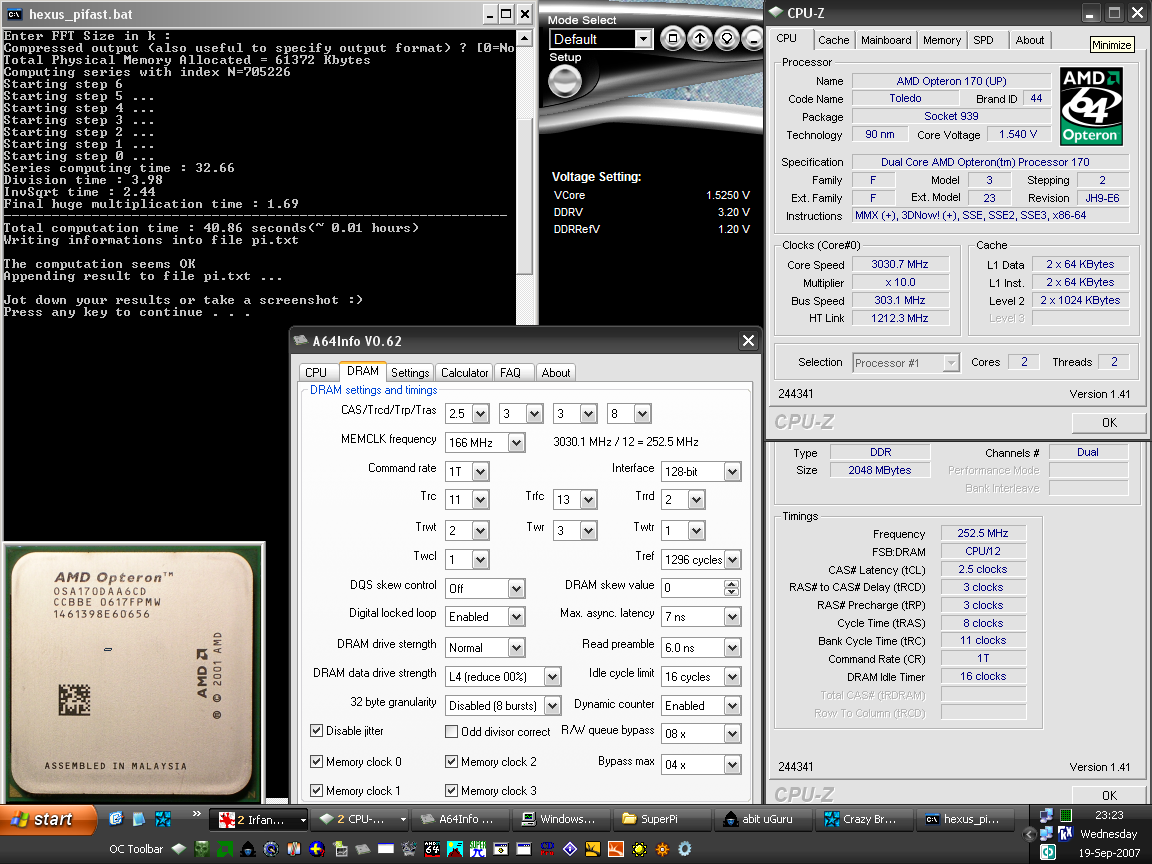This screenshot has width=1152, height=864.
Task: Enable Odd divisor correct checkbox
Action: 452,732
